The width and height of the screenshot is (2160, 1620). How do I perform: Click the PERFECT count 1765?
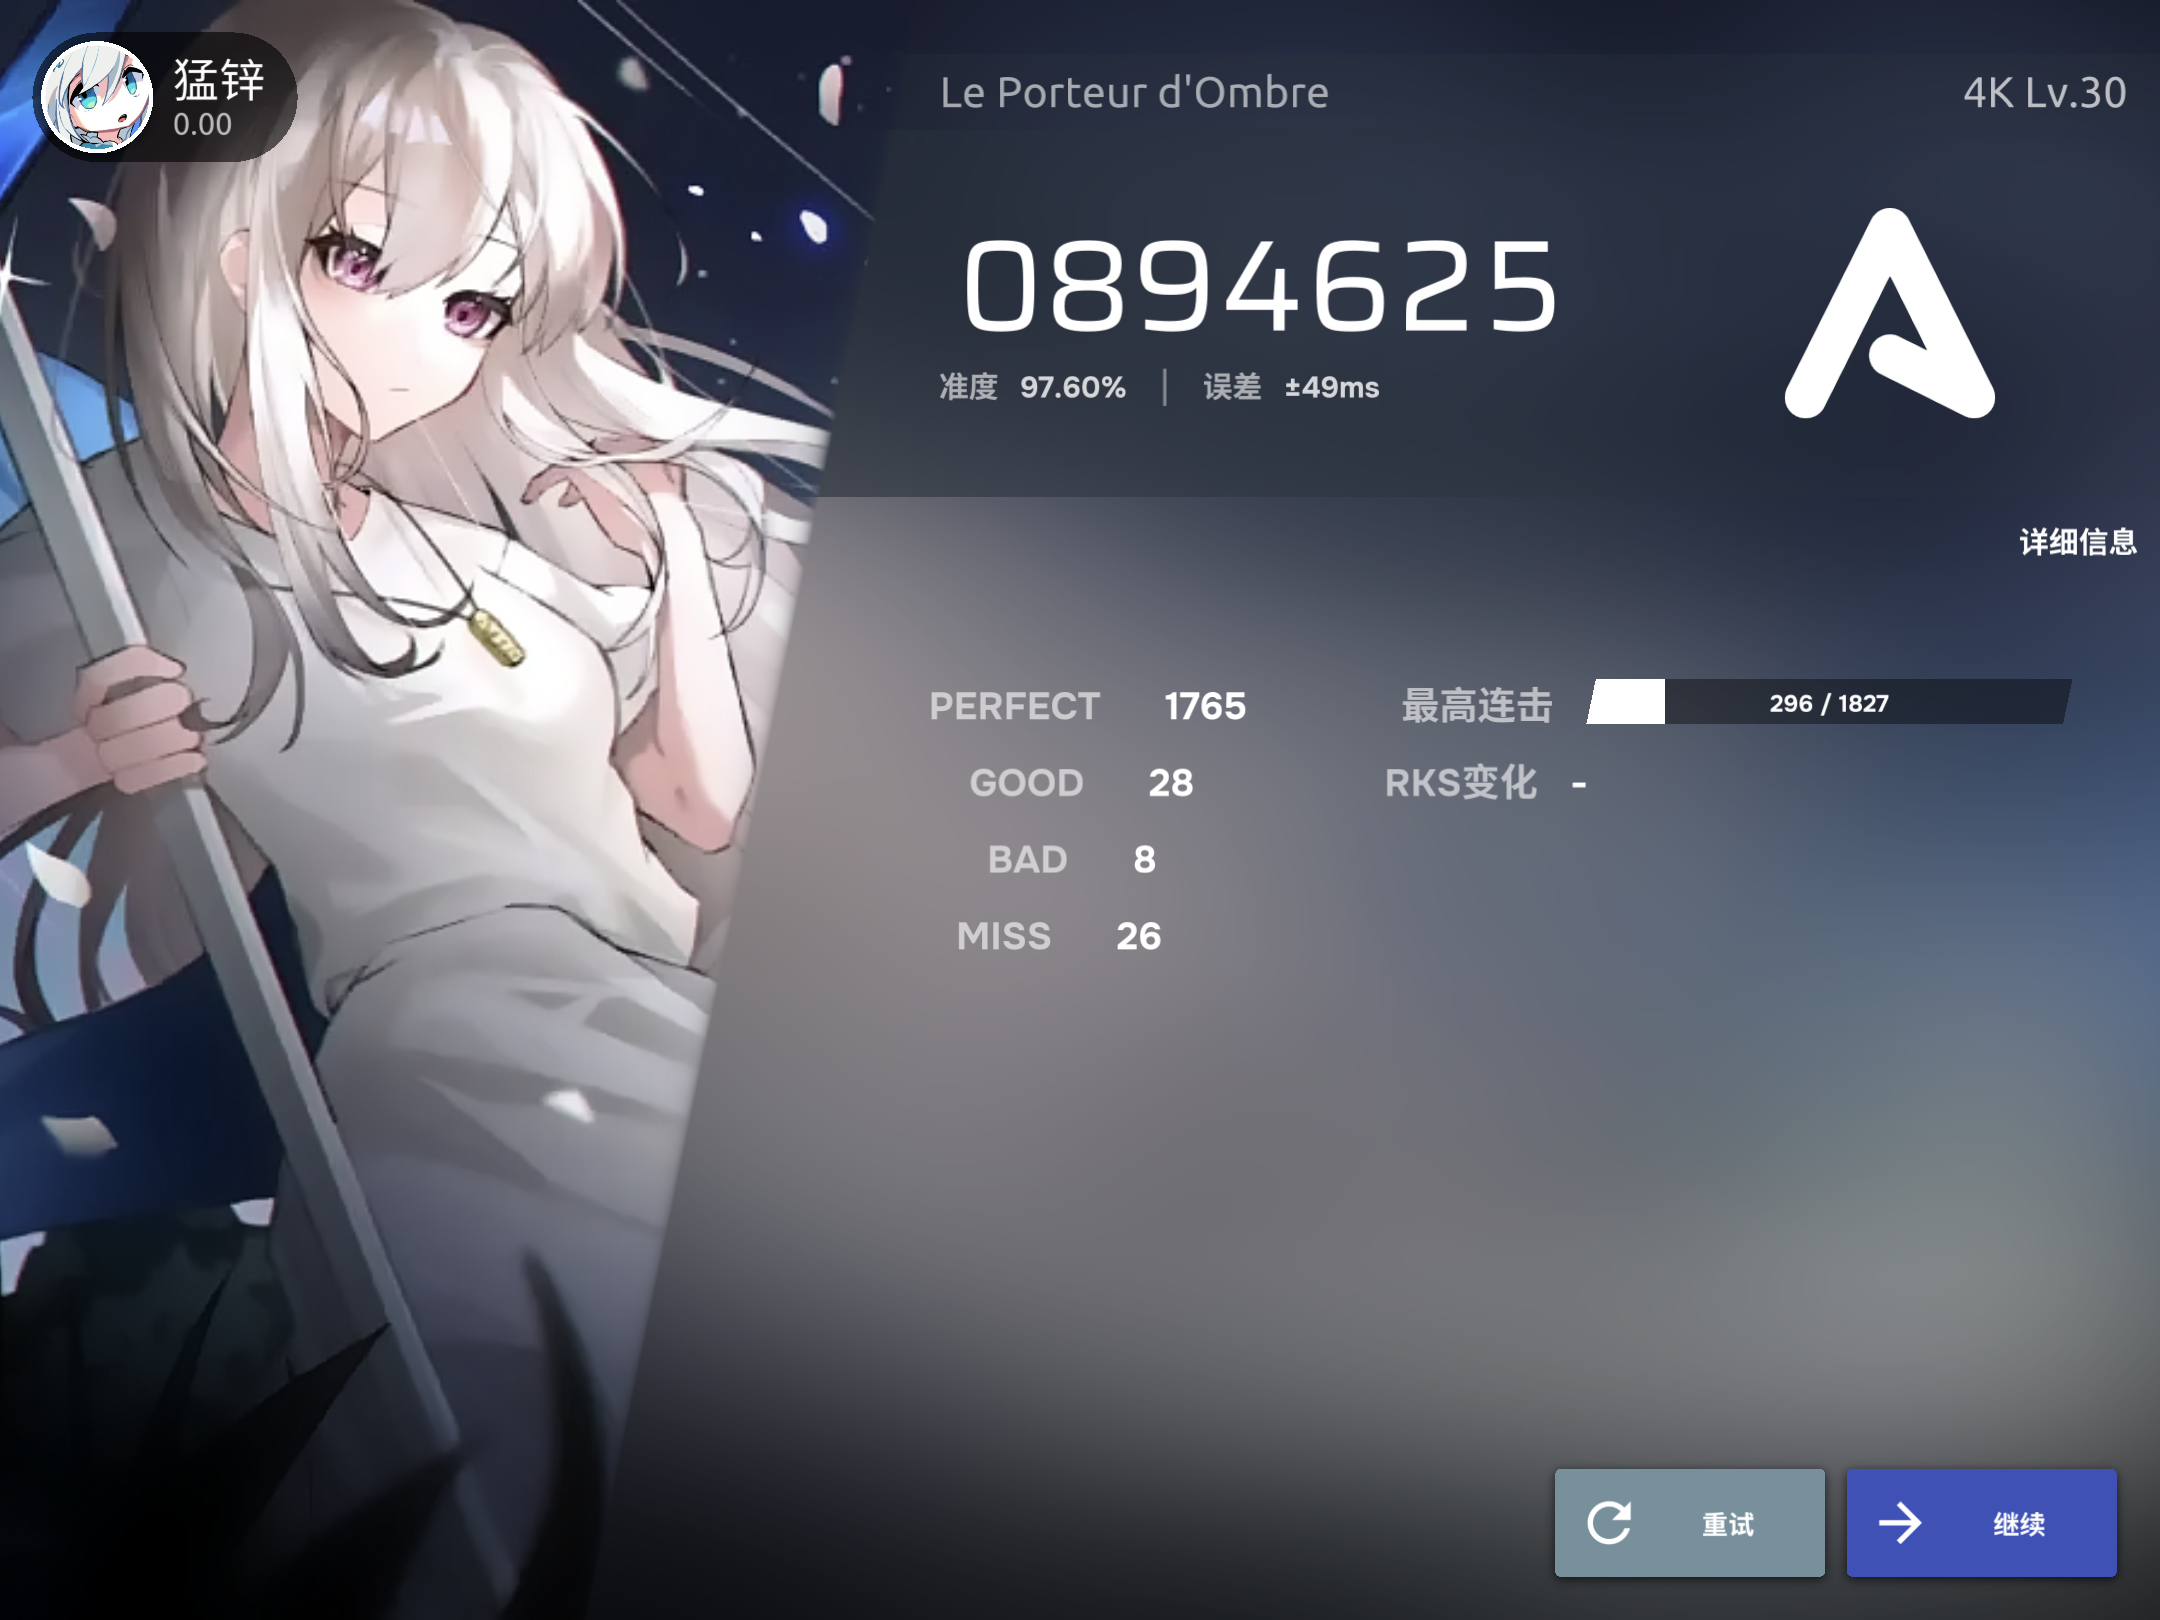click(x=1205, y=706)
